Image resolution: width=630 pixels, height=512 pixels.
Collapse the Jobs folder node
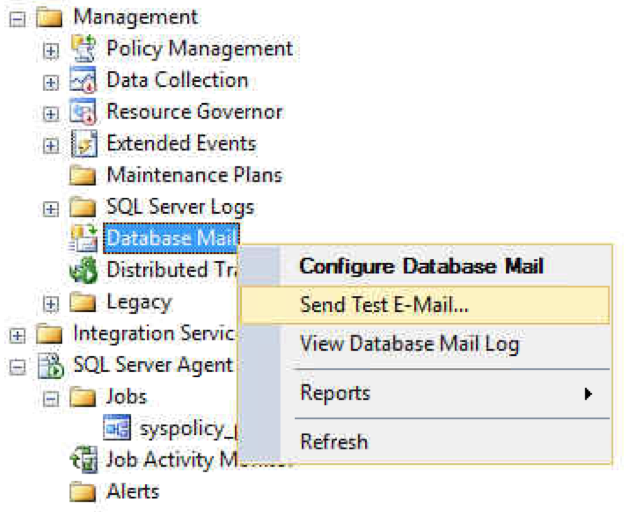pyautogui.click(x=51, y=399)
